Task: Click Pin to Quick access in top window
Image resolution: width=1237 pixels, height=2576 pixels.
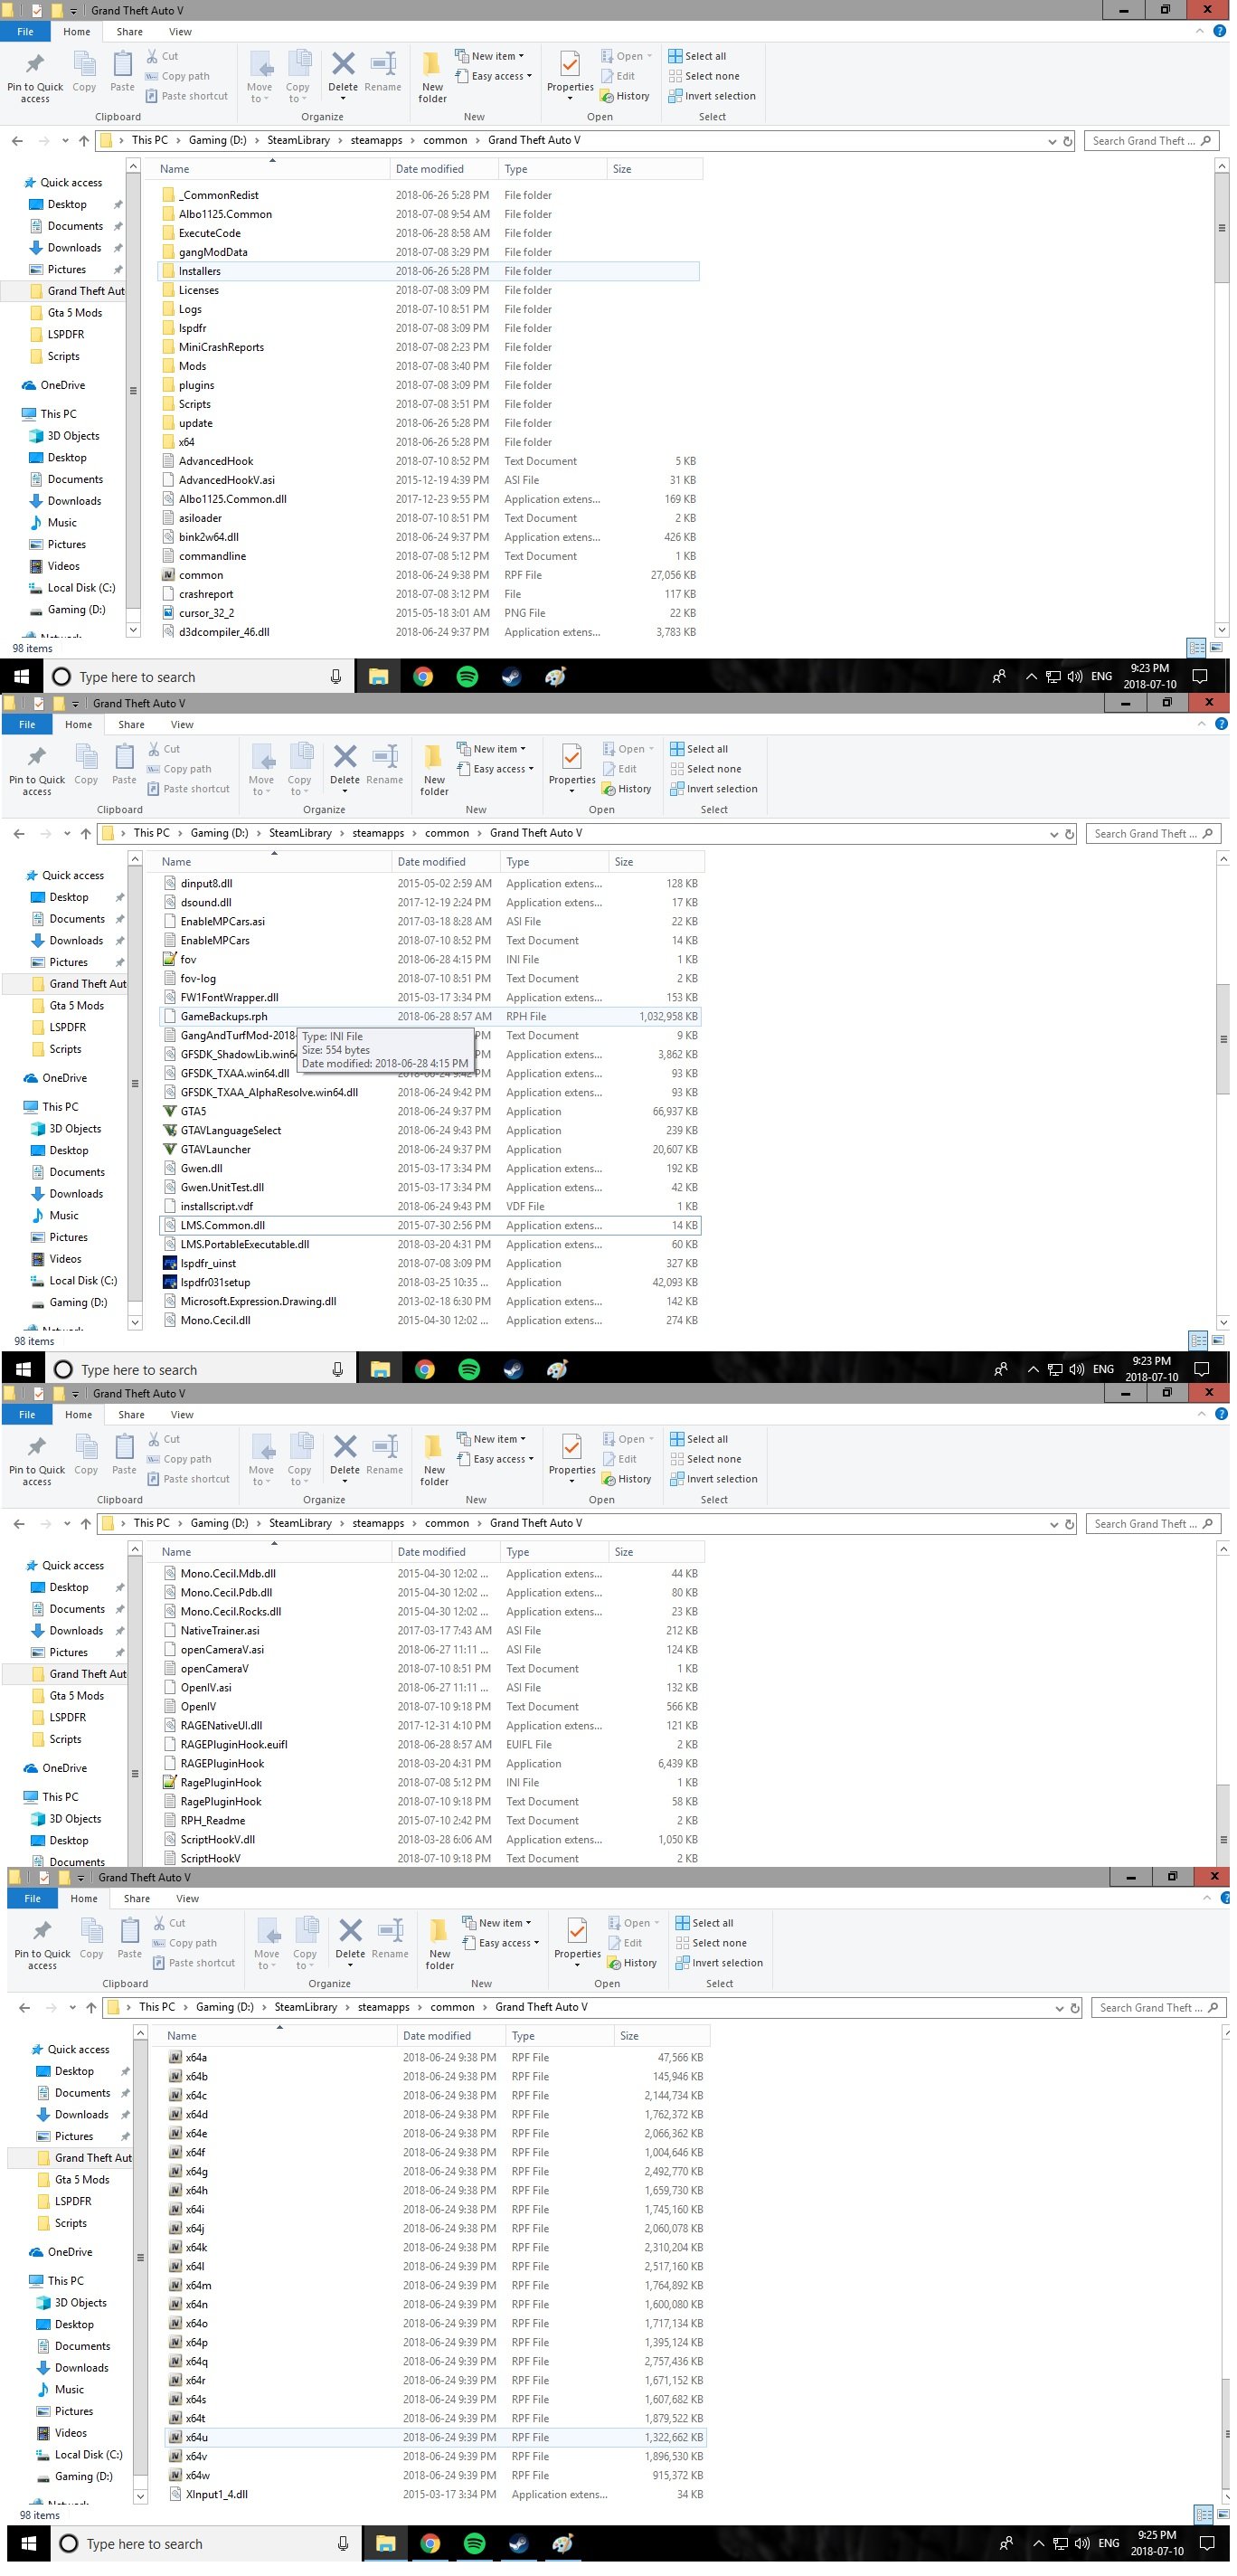Action: 35,76
